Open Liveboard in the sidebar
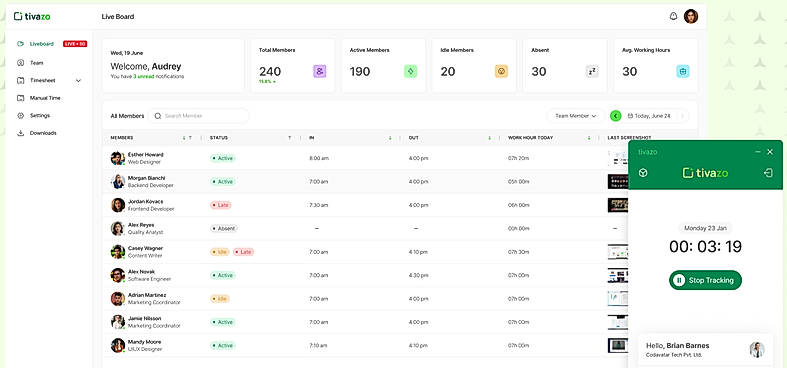The height and width of the screenshot is (368, 787). coord(42,44)
